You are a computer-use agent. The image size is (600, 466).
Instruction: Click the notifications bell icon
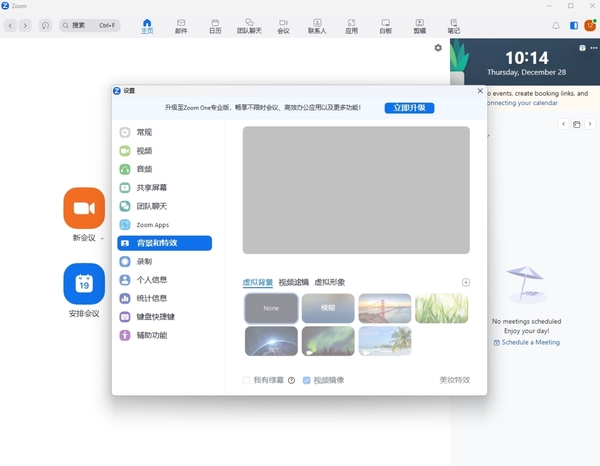point(556,25)
